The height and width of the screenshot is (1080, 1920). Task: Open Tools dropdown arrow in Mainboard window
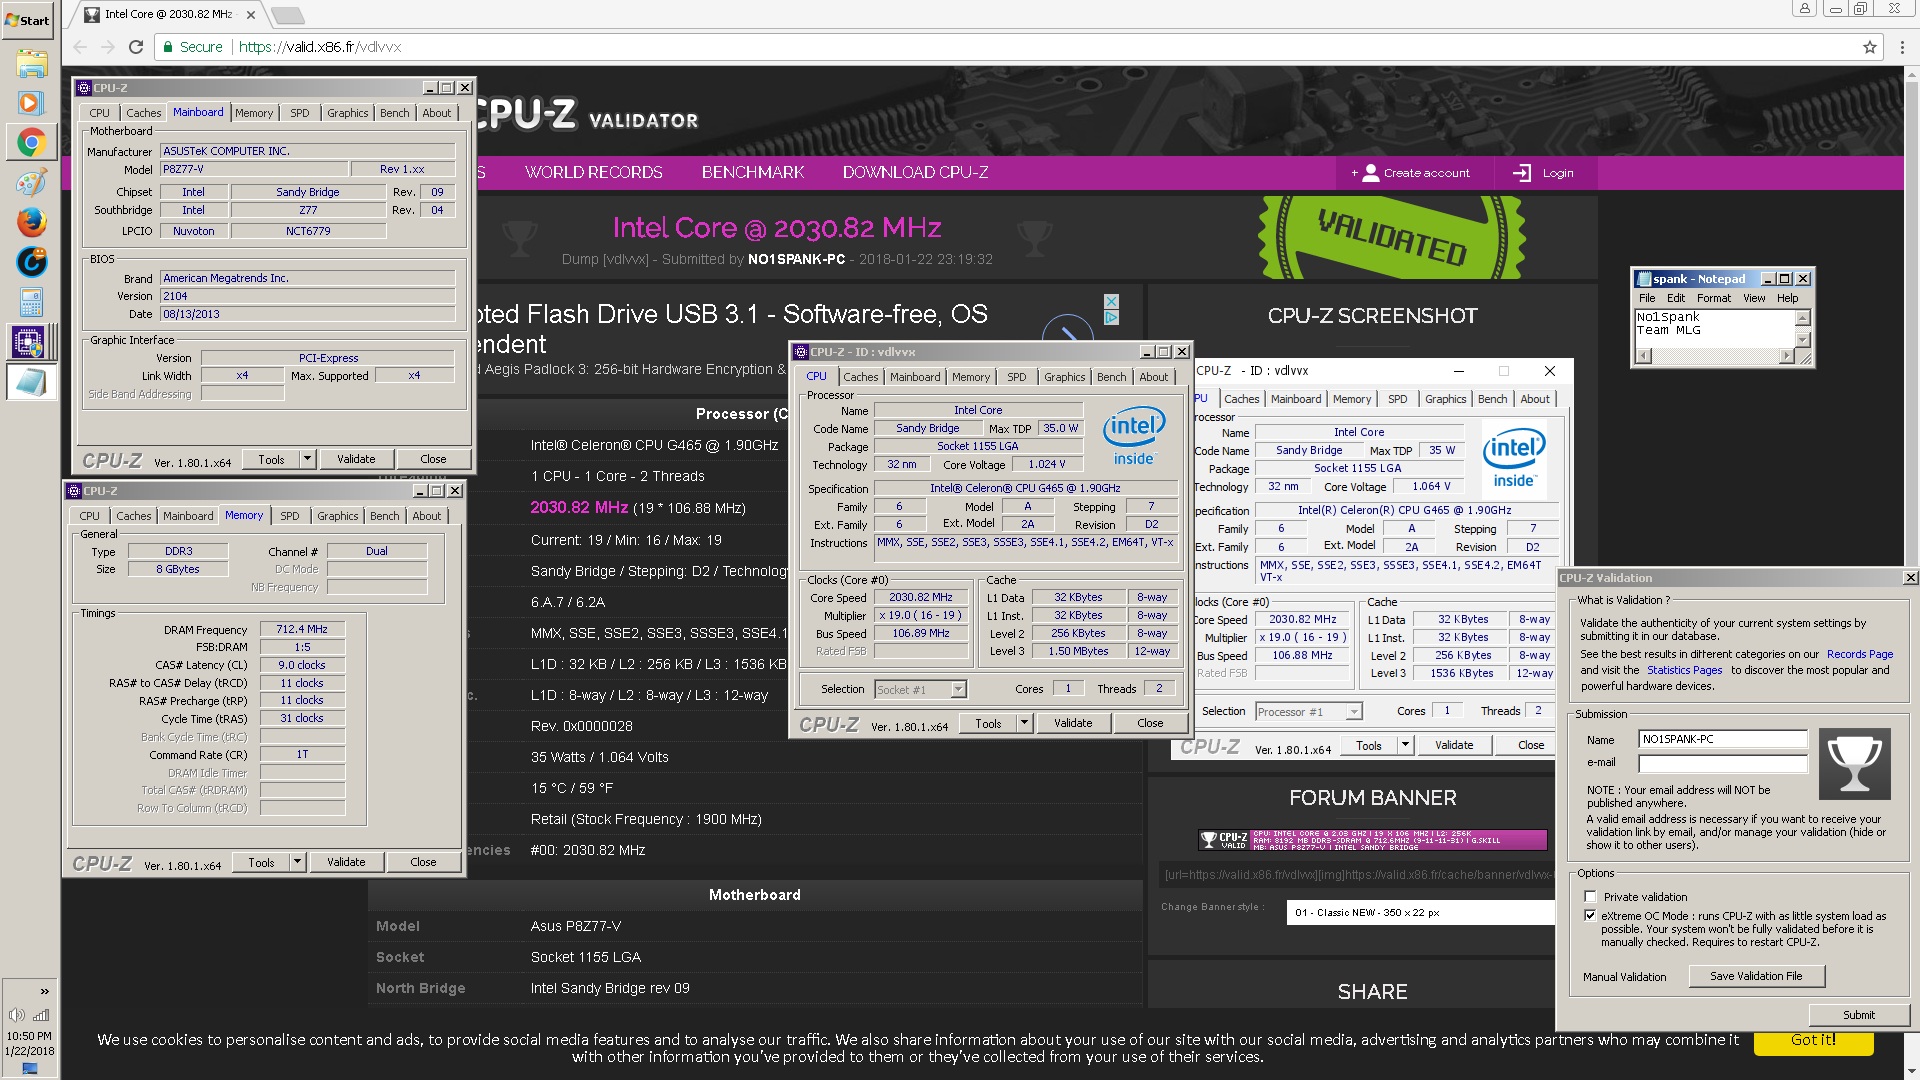[308, 459]
